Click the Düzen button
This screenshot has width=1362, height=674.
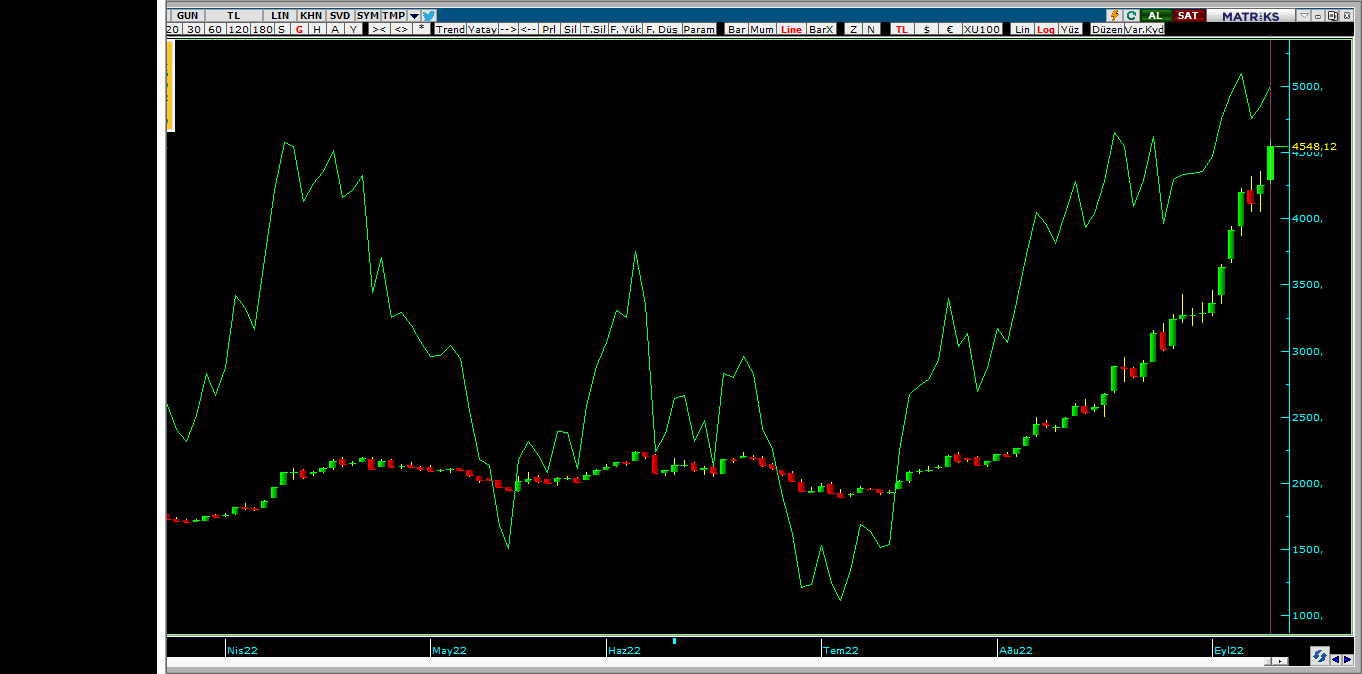coord(1107,29)
